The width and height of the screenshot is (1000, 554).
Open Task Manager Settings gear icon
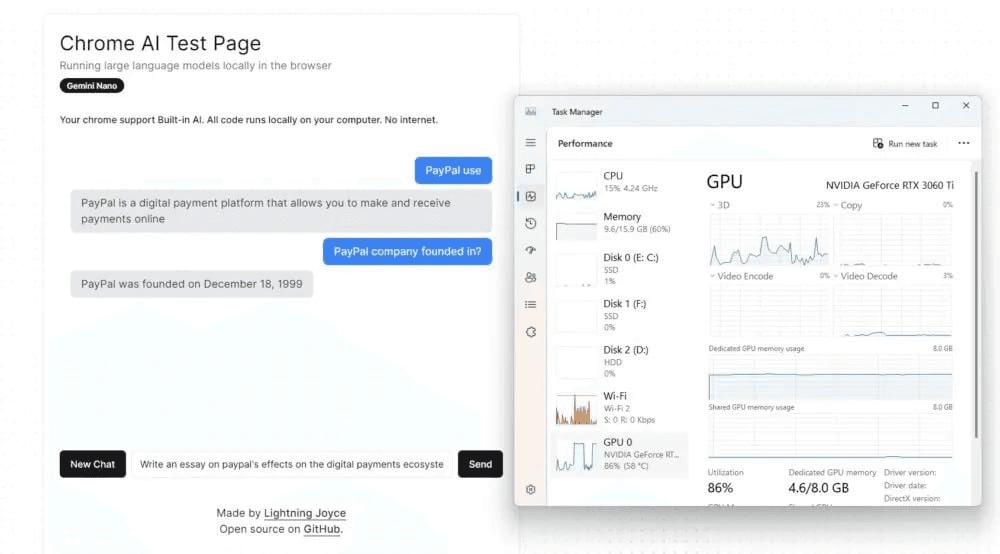pyautogui.click(x=531, y=490)
